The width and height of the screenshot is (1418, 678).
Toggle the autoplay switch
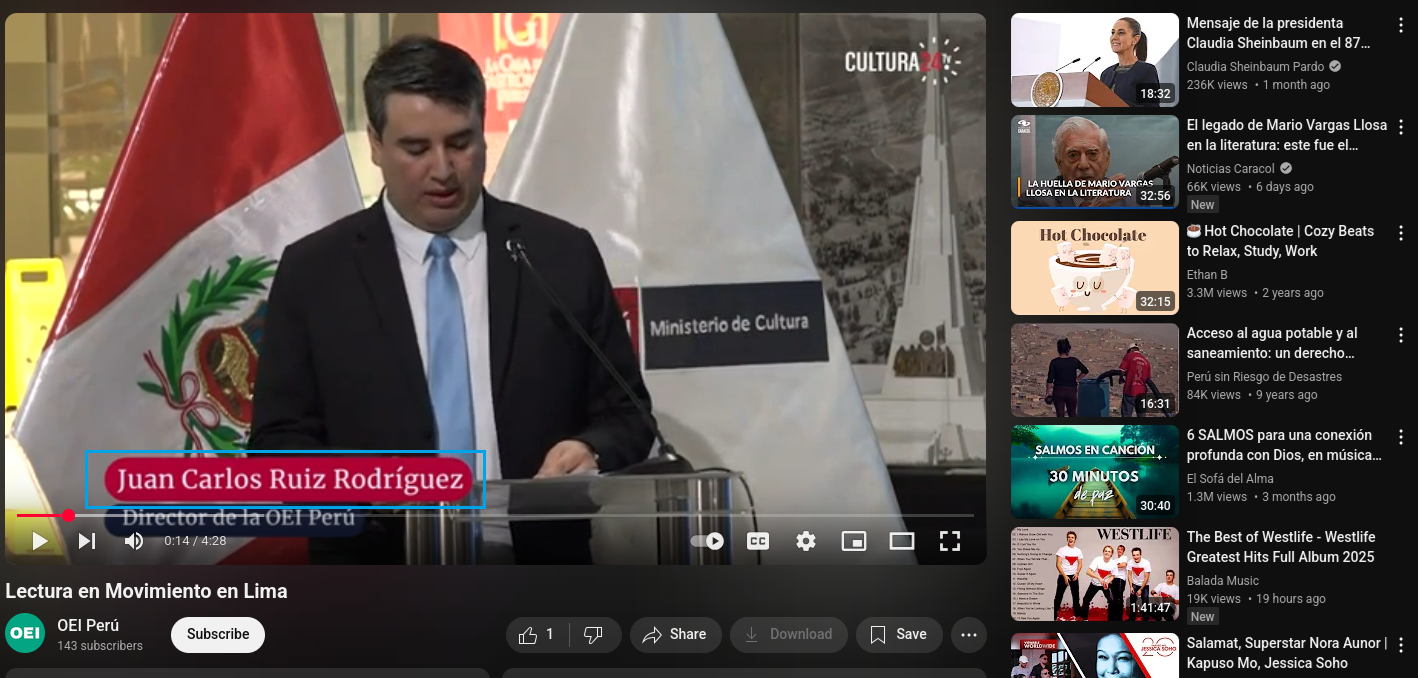click(707, 541)
